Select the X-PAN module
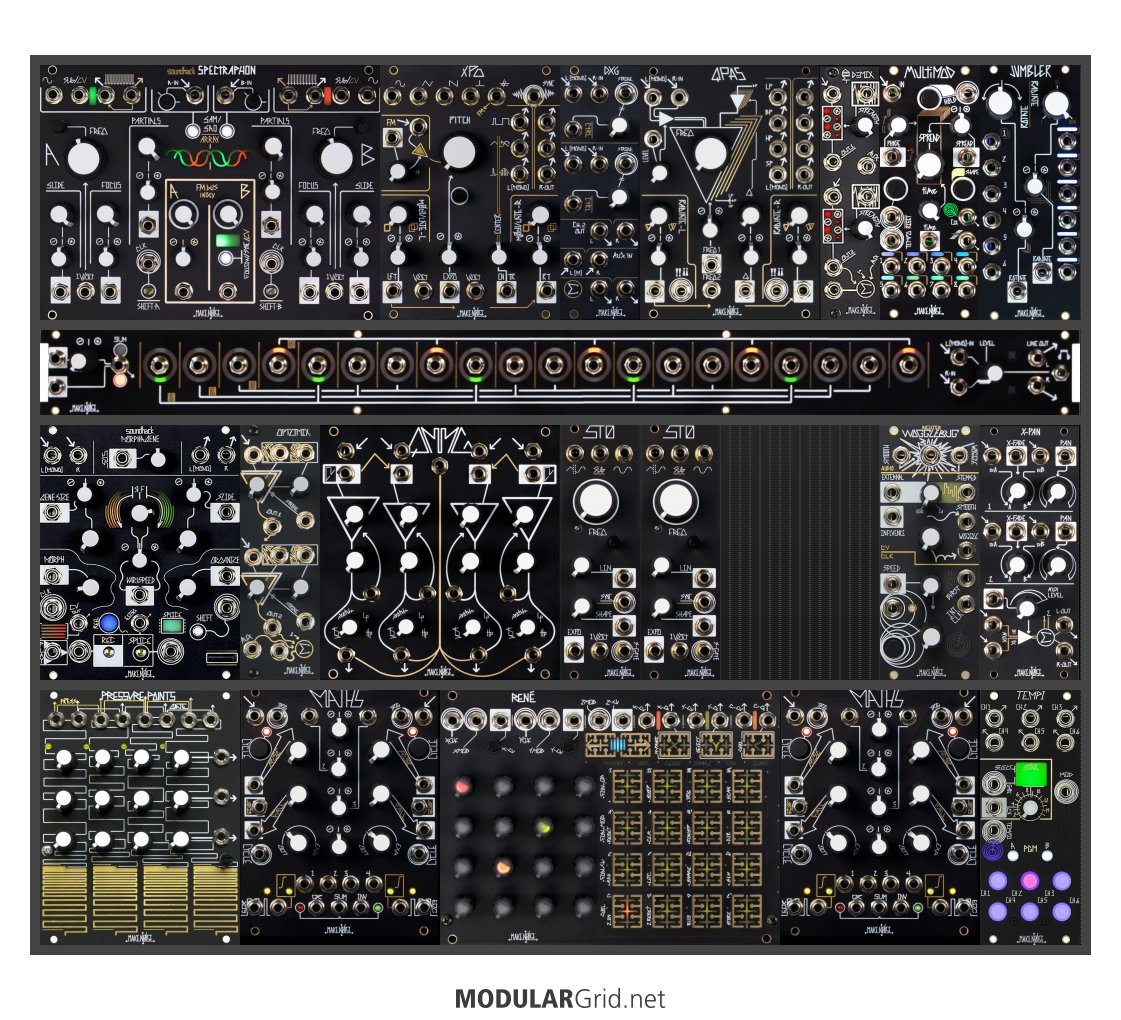This screenshot has height=1020, width=1121. coord(1029,552)
